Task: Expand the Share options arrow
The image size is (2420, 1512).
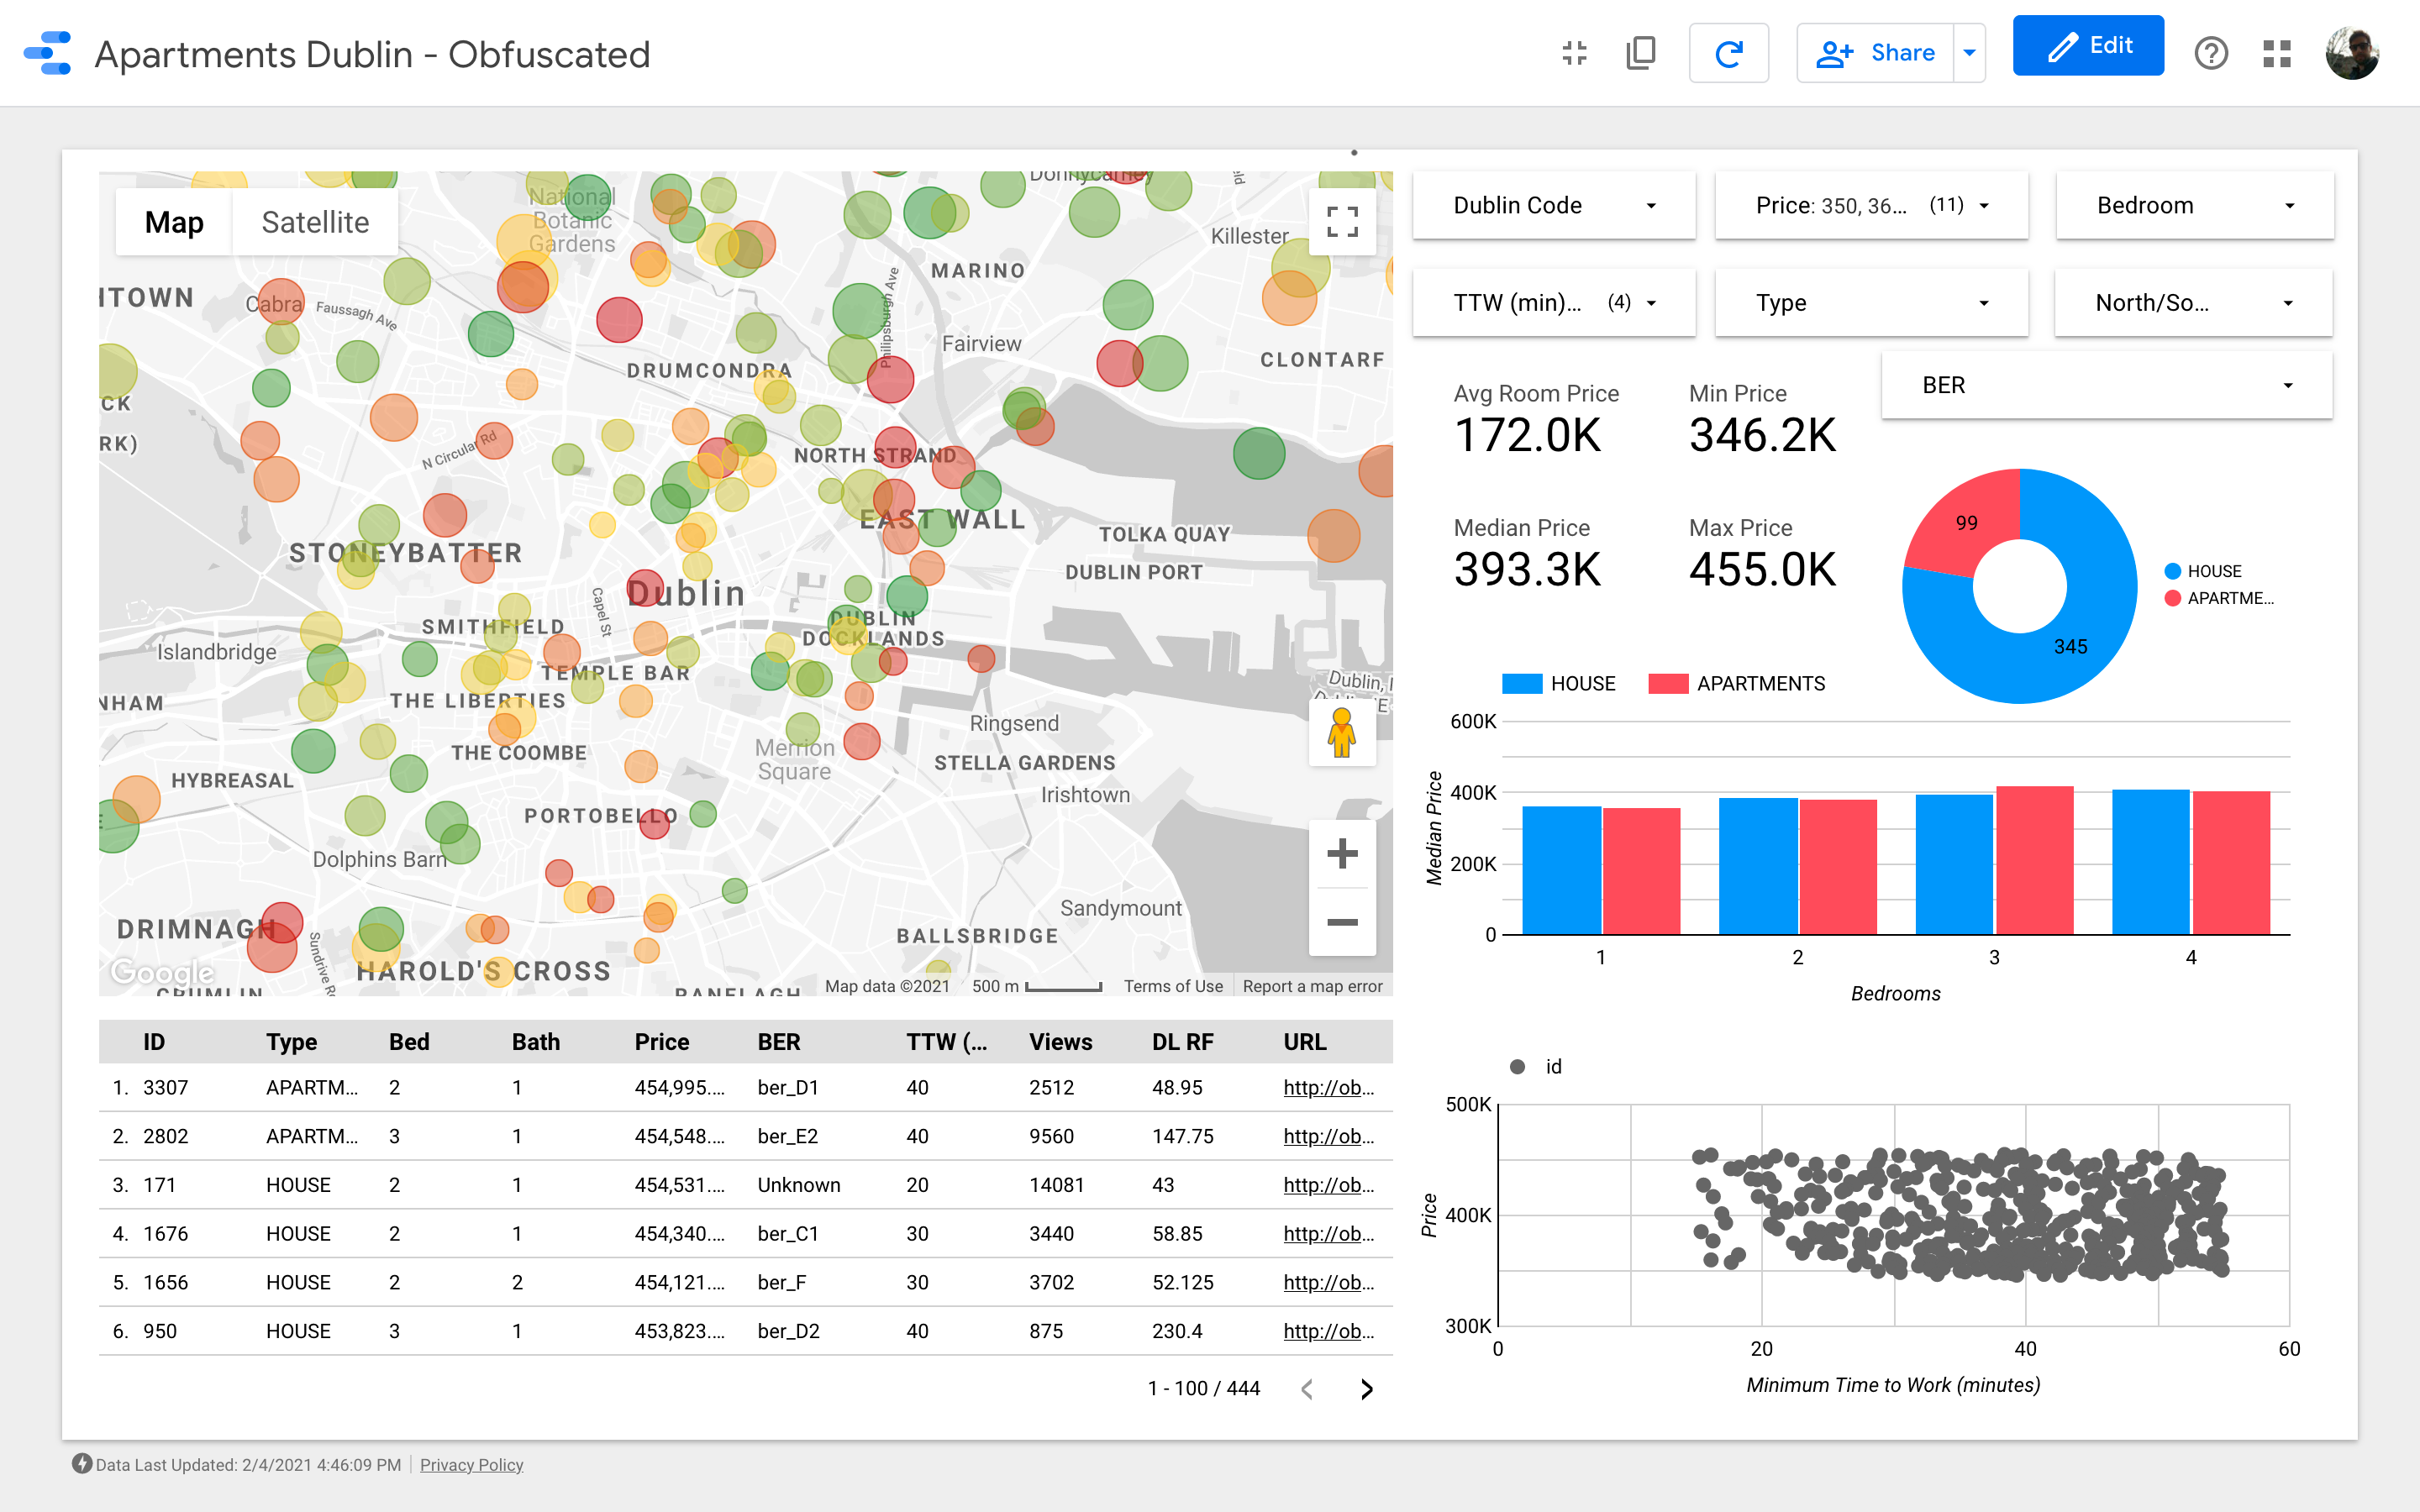Action: [x=1969, y=53]
